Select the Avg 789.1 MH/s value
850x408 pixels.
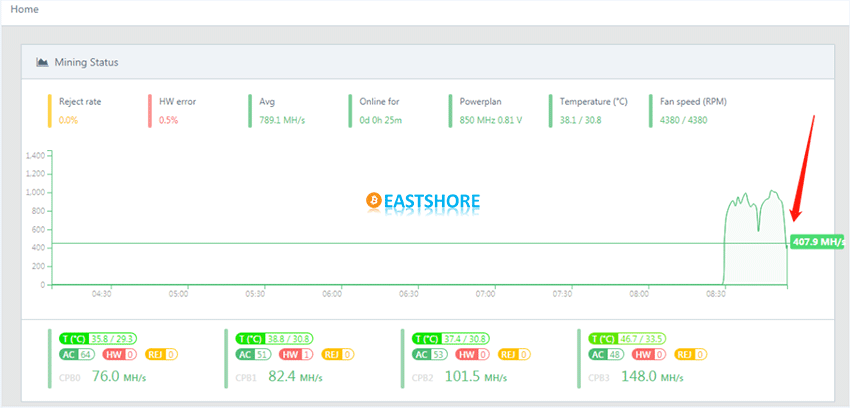282,120
